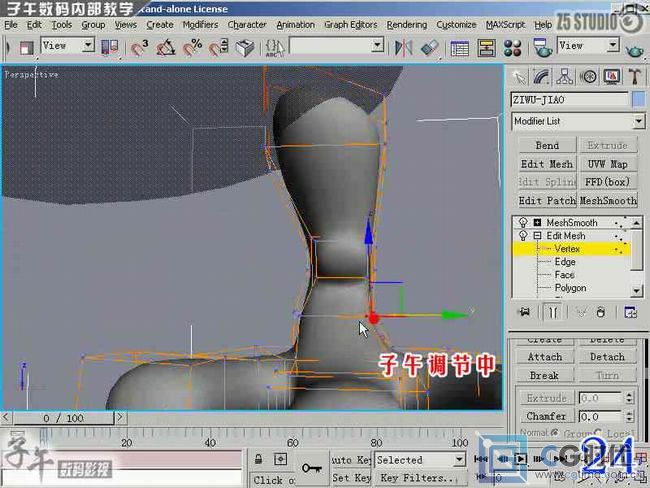Click the Angle Snap Toggle icon
The height and width of the screenshot is (488, 650).
[x=165, y=47]
